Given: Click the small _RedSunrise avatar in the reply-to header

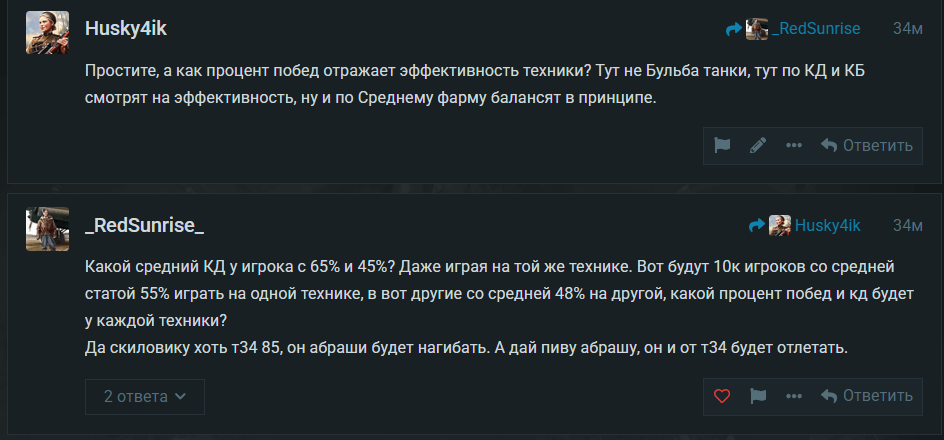Looking at the screenshot, I should 757,29.
